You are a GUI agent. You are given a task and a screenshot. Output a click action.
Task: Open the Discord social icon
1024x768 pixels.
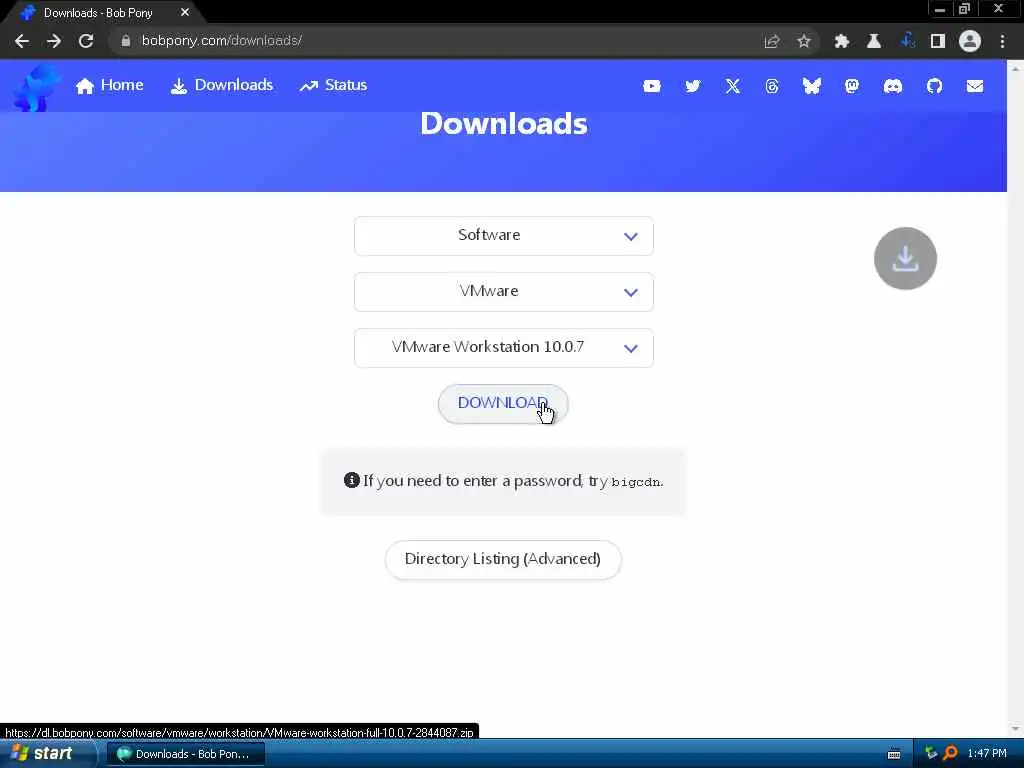[893, 86]
